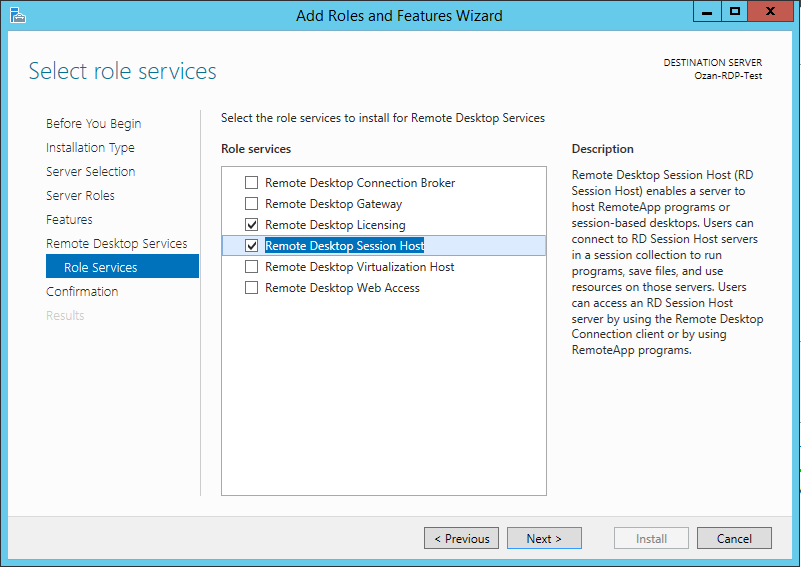Viewport: 801px width, 567px height.
Task: Uncheck Remote Desktop Licensing role service
Action: [252, 225]
